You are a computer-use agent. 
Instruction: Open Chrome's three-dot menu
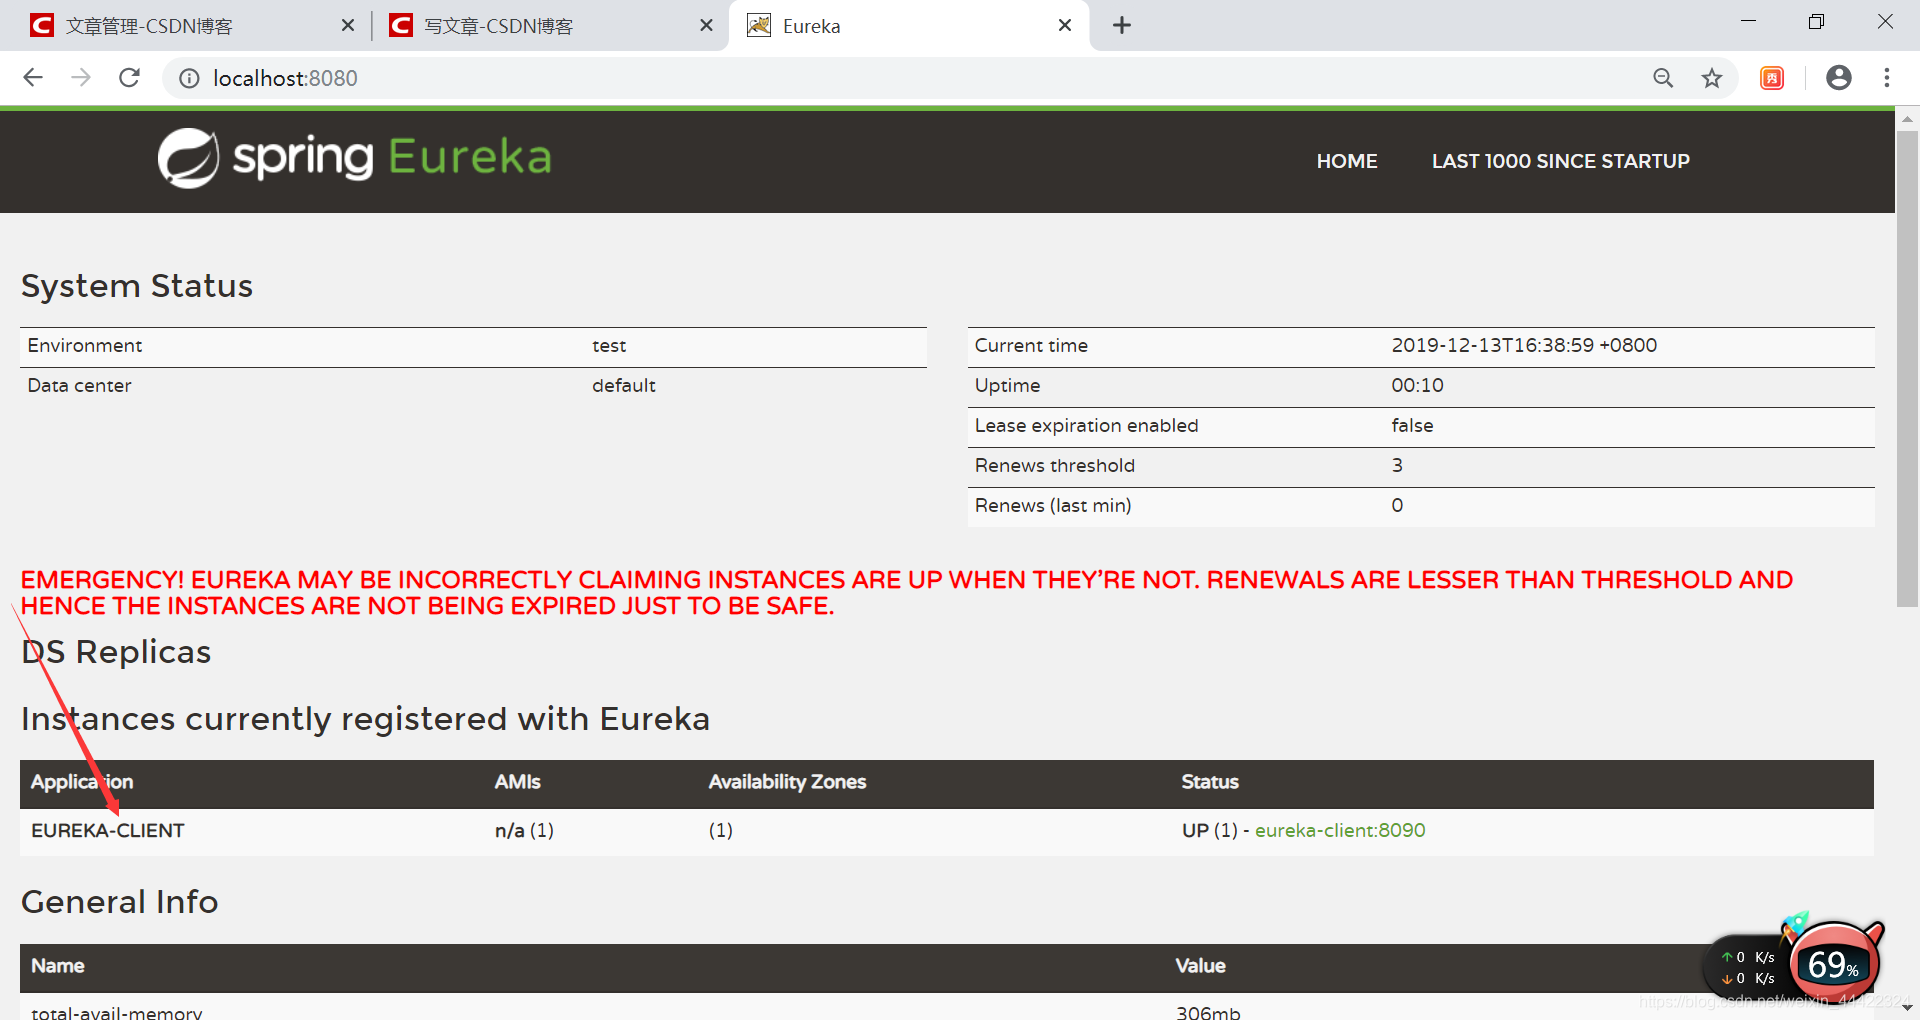tap(1887, 78)
